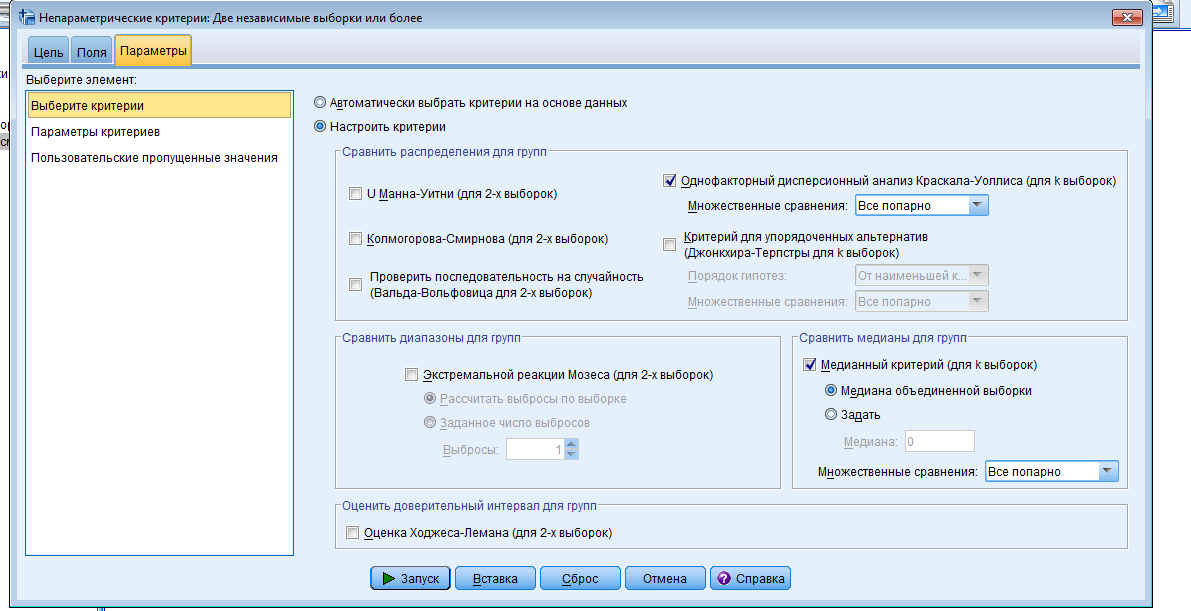Enable Оценка Ходжеса-Лемана checkbox
The width and height of the screenshot is (1191, 611).
[351, 533]
